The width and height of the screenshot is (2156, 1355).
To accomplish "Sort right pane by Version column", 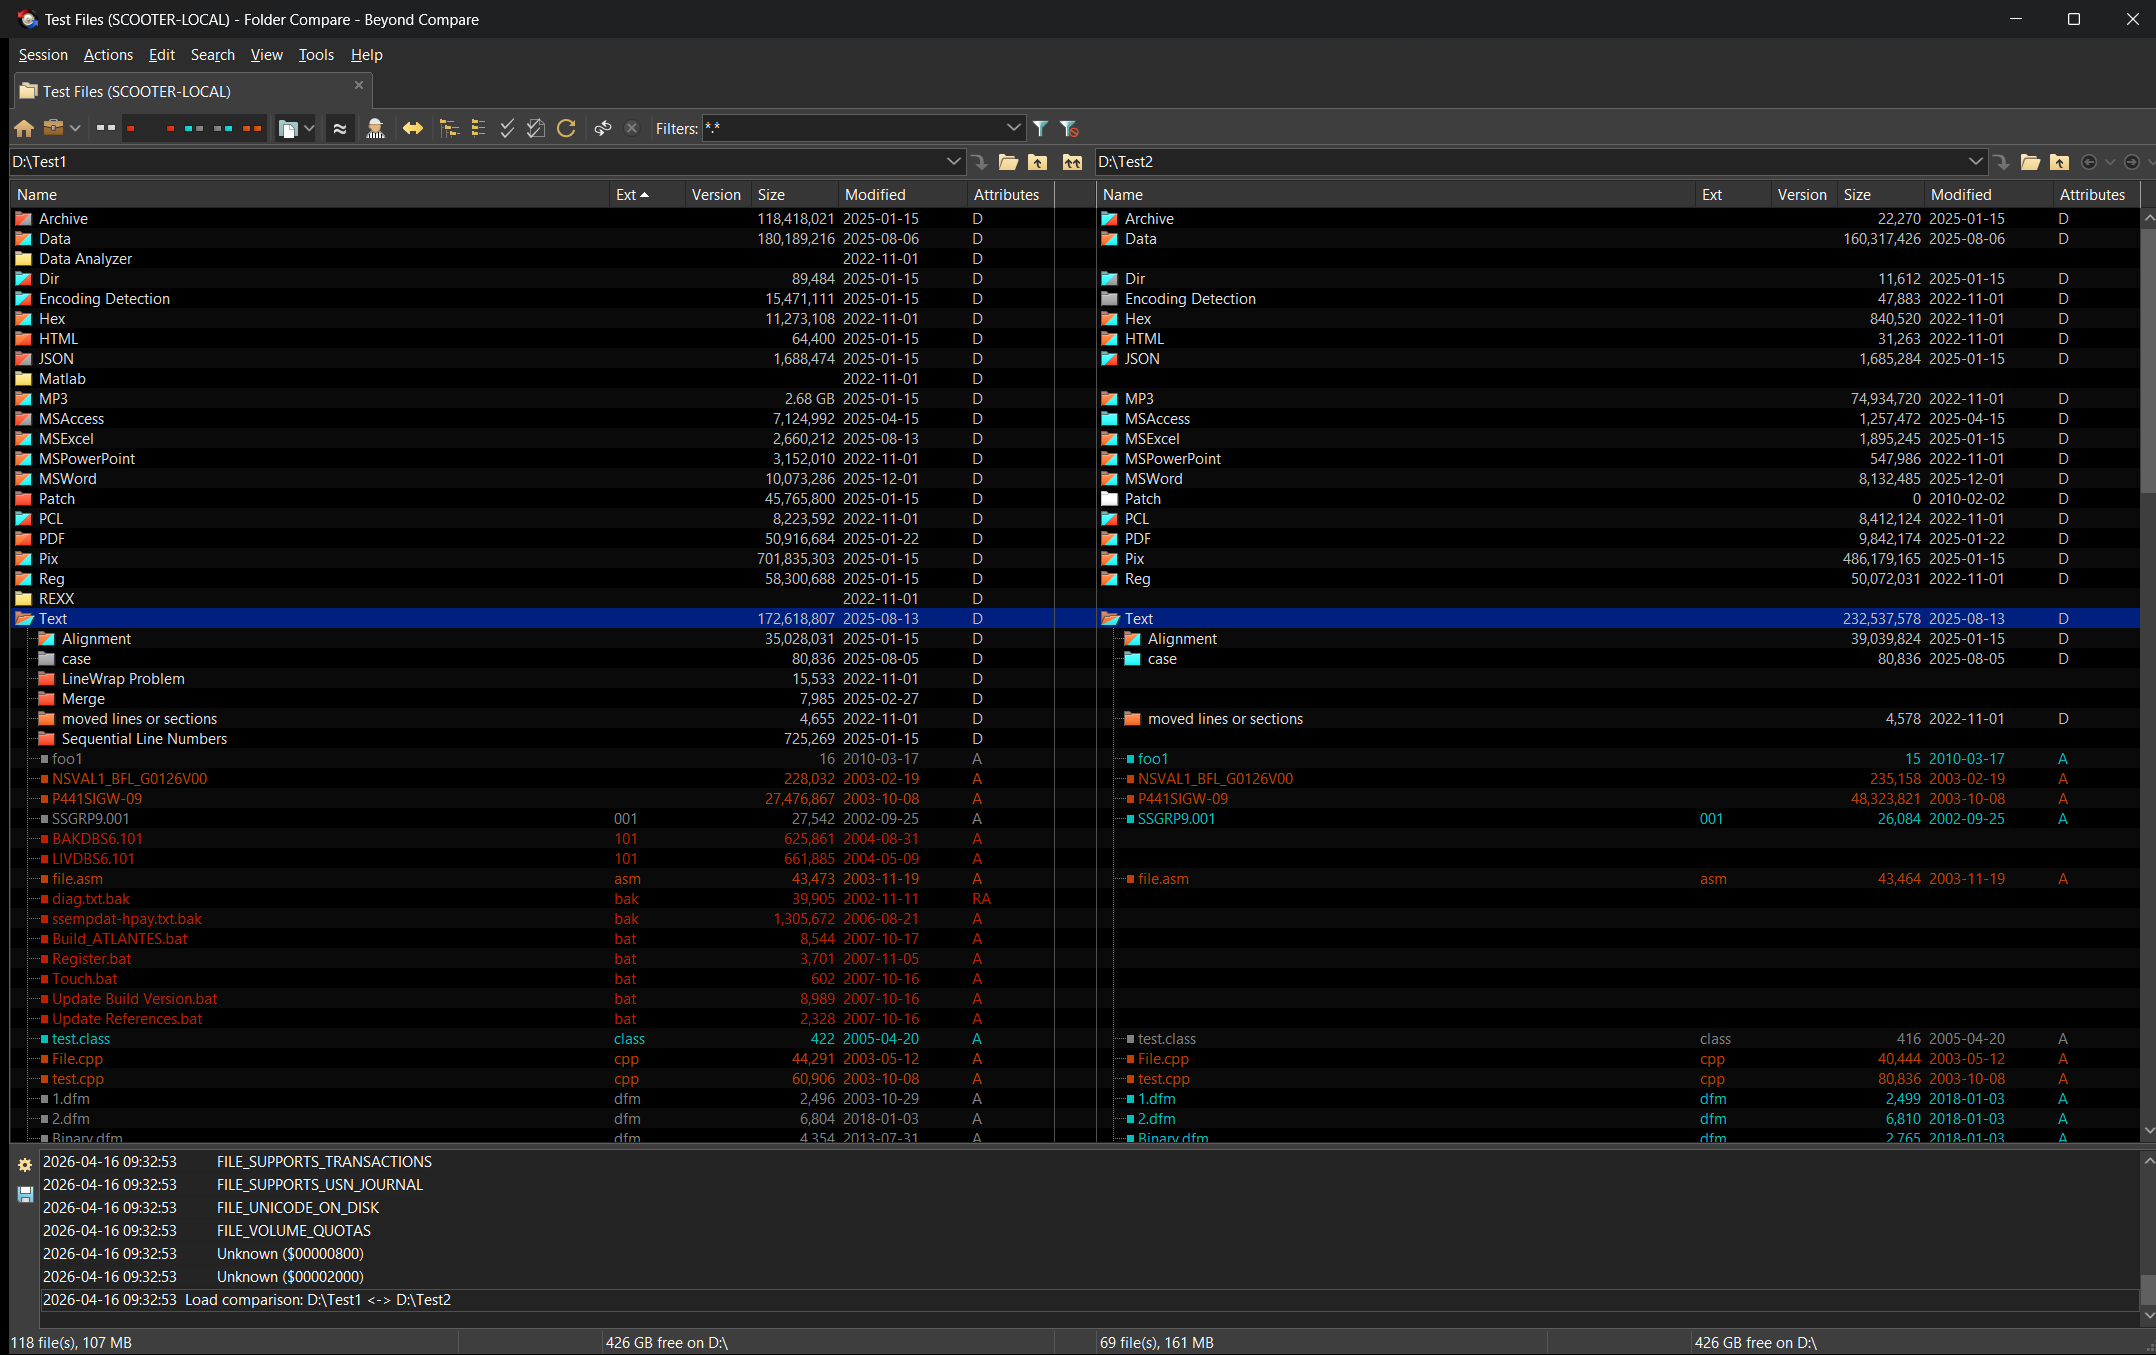I will (1804, 195).
